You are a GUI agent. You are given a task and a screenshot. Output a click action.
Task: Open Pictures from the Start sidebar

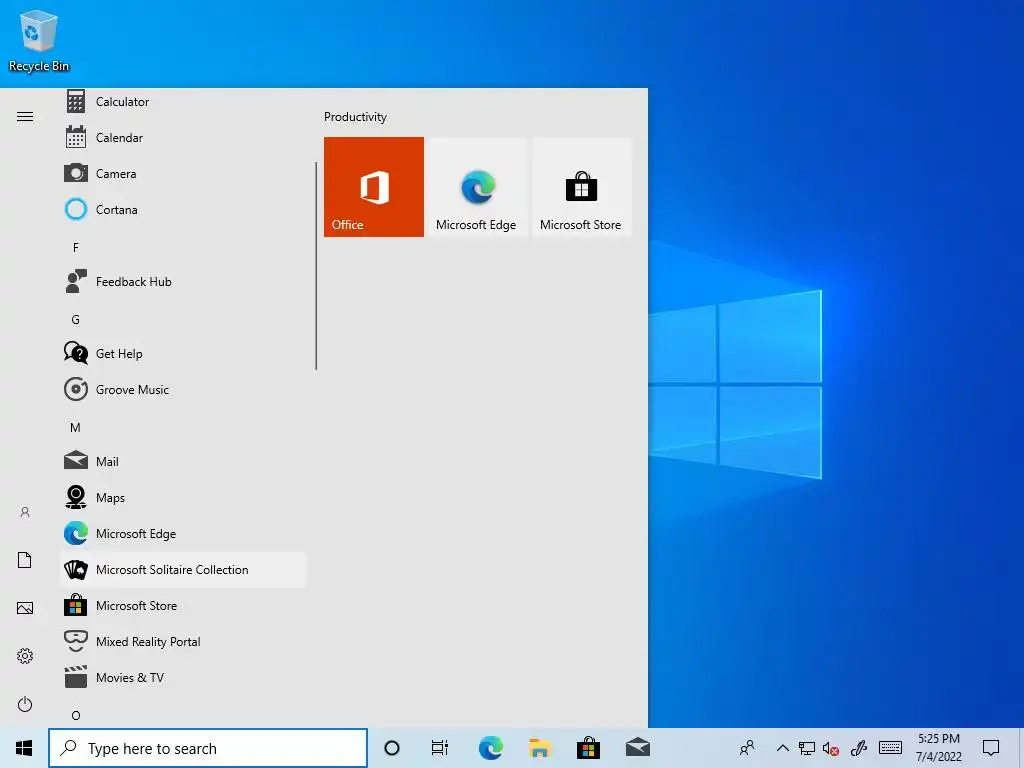coord(25,608)
